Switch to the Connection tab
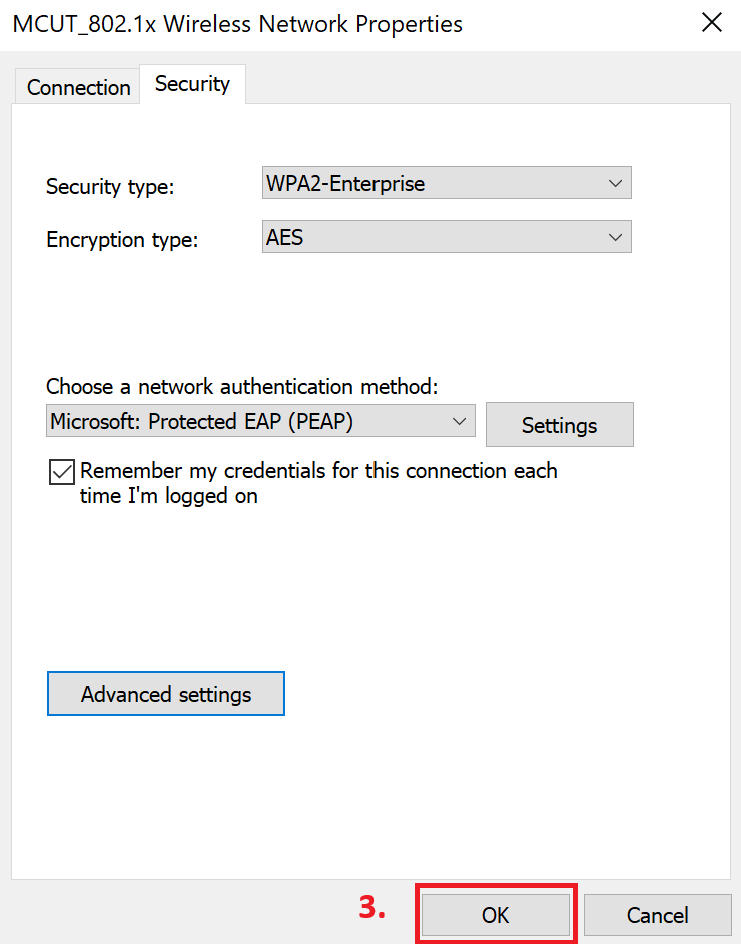This screenshot has width=741, height=944. [78, 87]
